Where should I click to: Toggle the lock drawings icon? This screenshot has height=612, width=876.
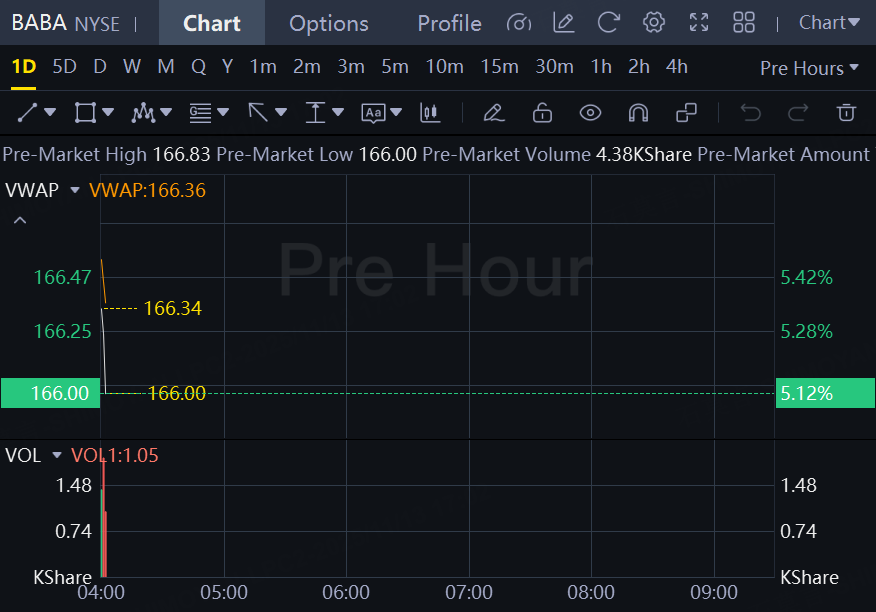click(542, 113)
